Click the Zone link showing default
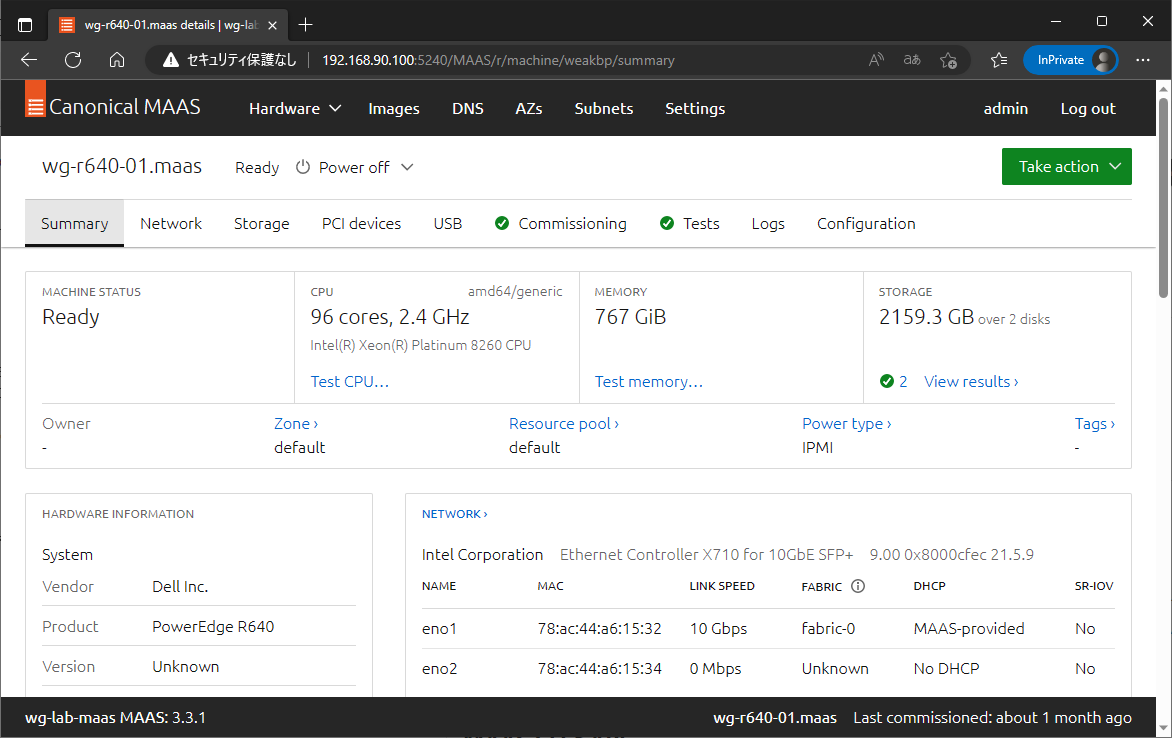The width and height of the screenshot is (1172, 738). (x=296, y=423)
